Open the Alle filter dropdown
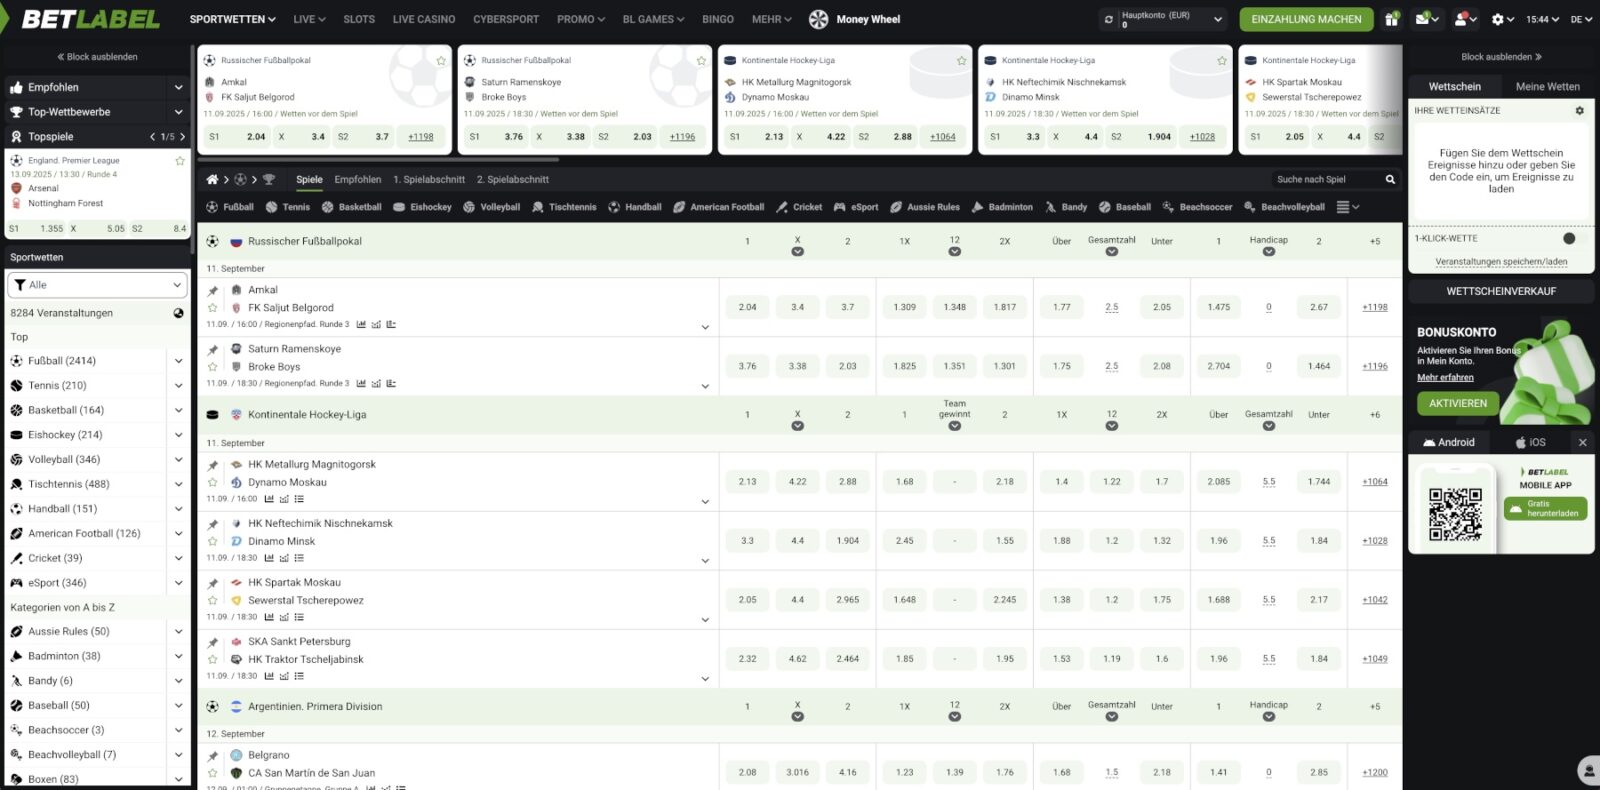1600x790 pixels. (97, 285)
